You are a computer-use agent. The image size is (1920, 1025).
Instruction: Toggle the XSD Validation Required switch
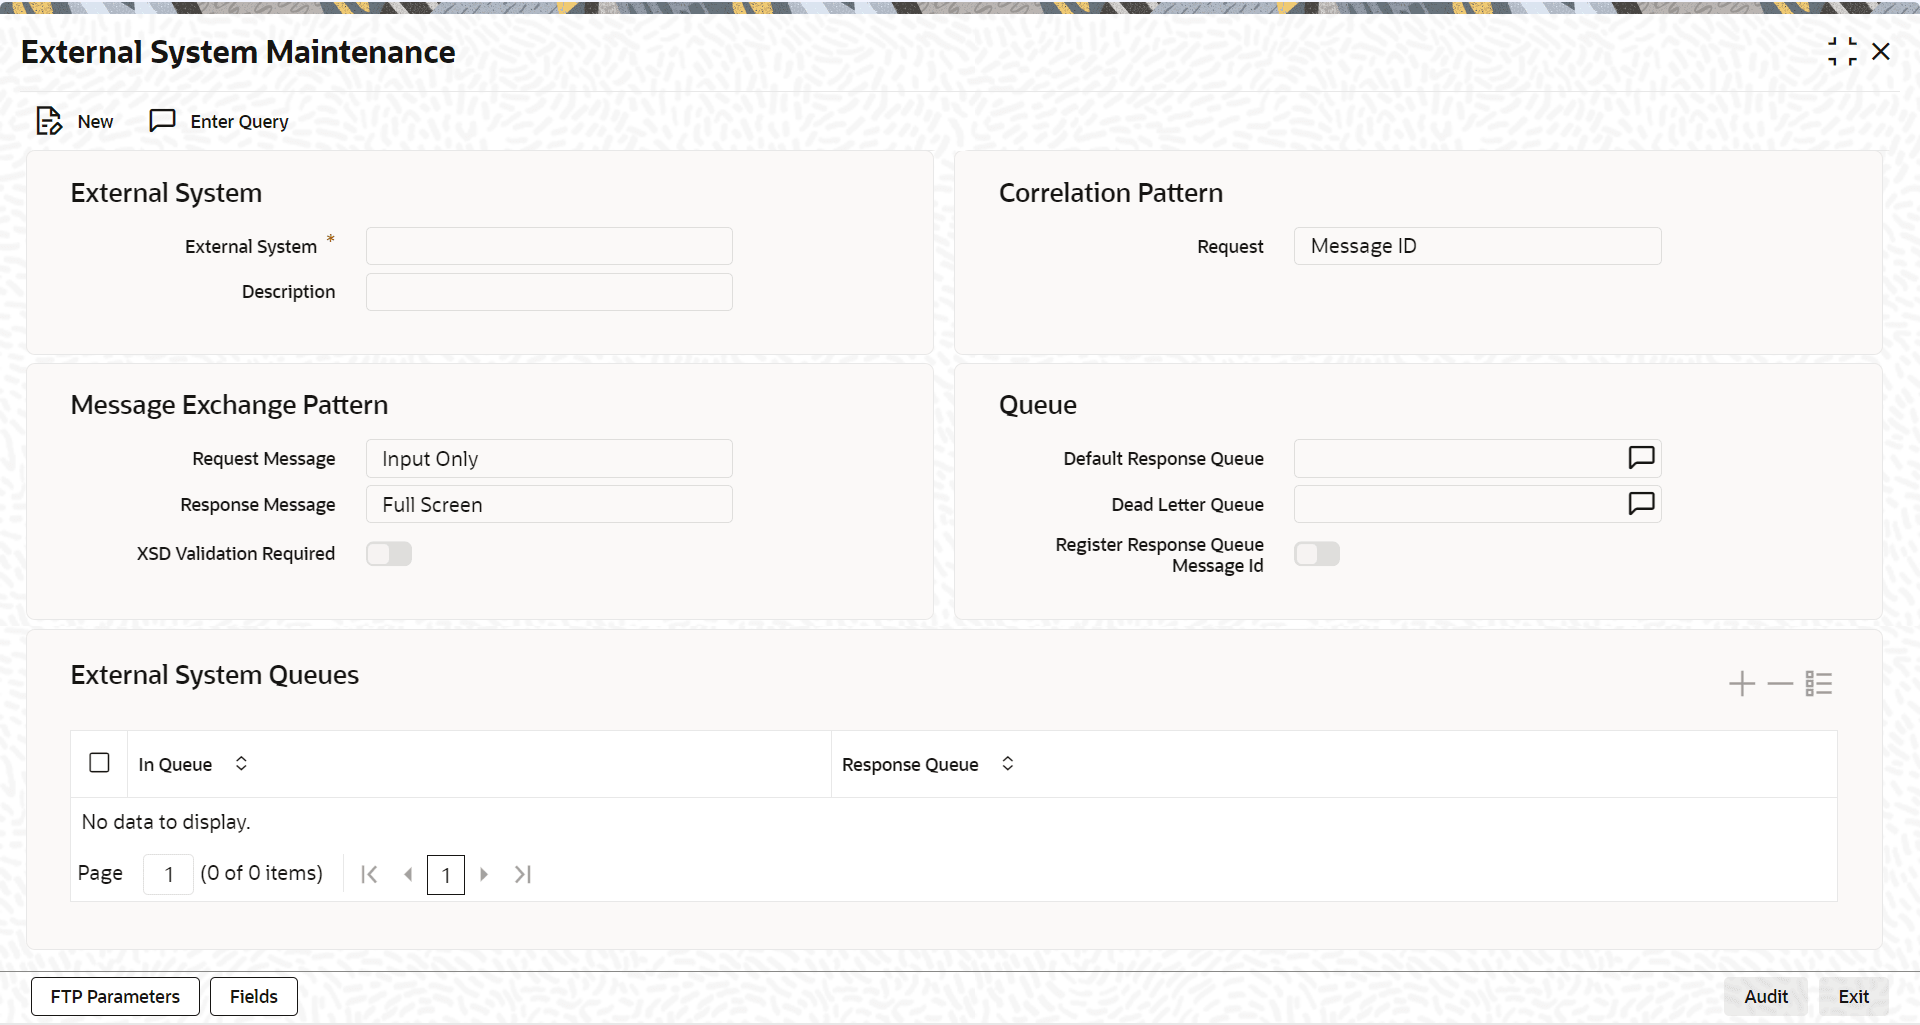[389, 554]
